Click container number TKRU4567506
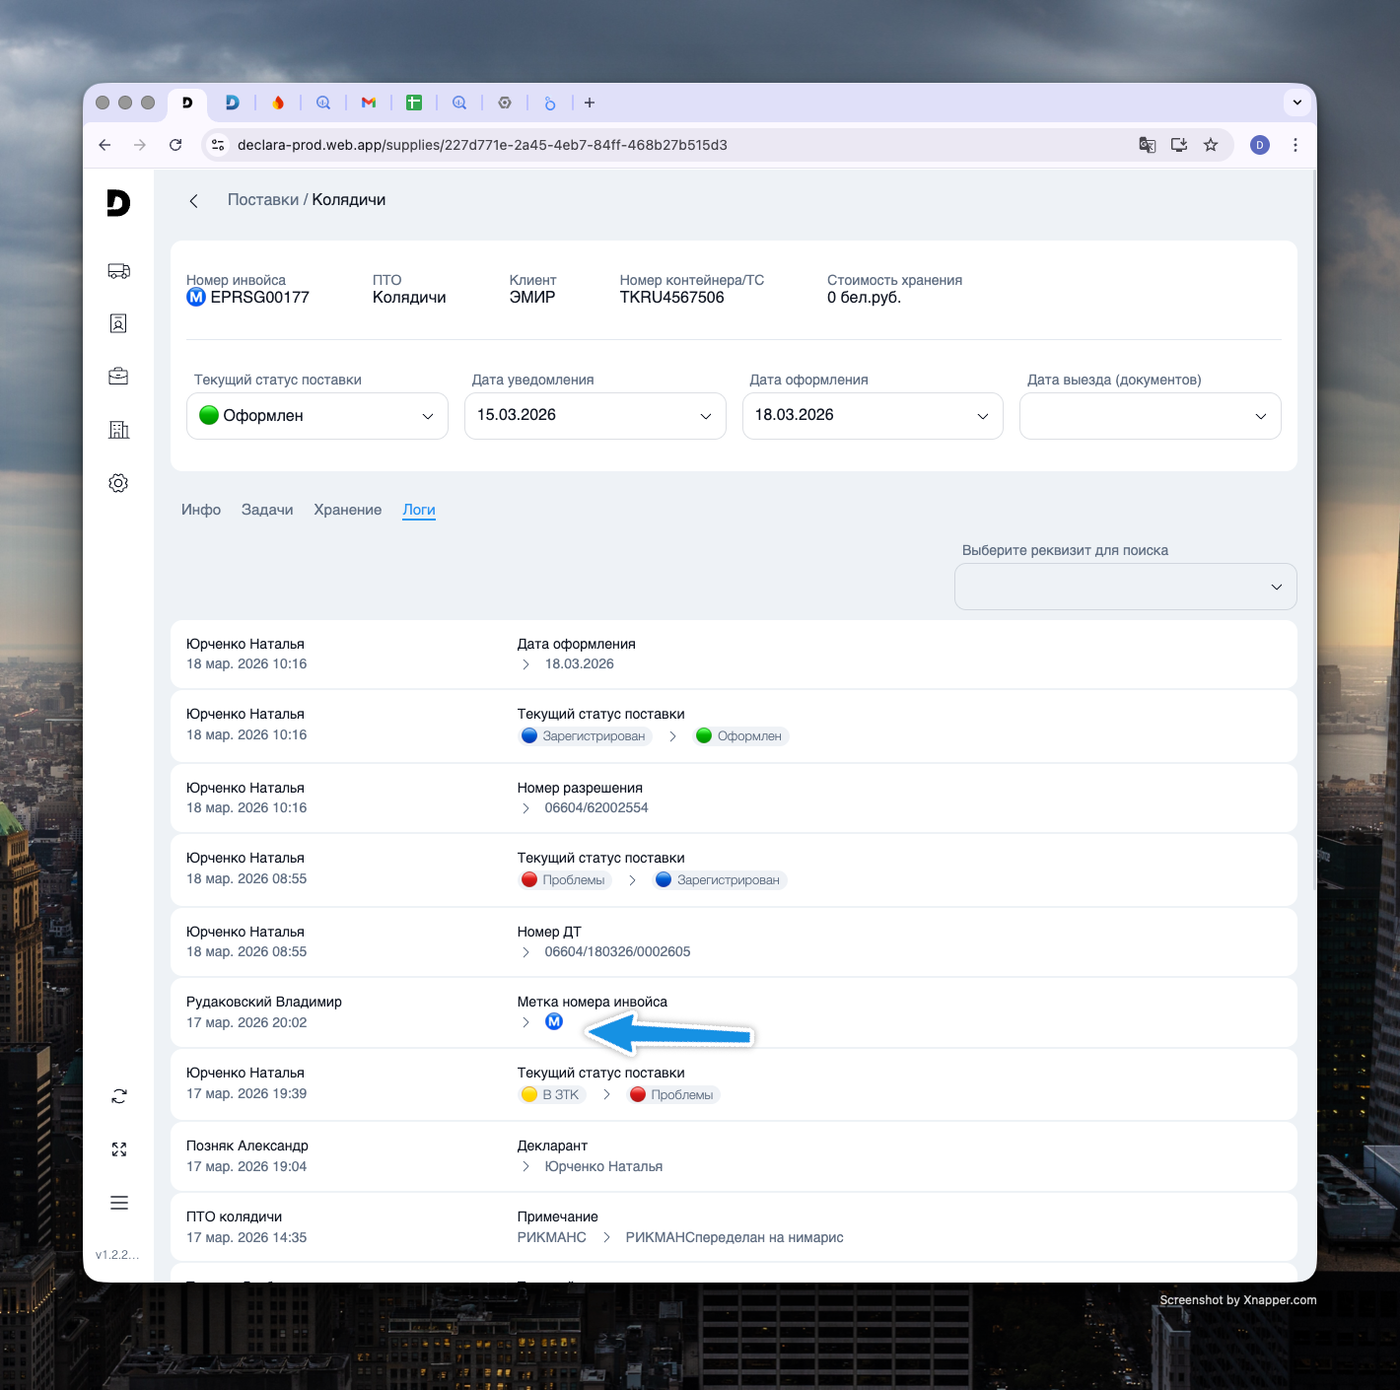Viewport: 1400px width, 1390px height. pos(672,297)
